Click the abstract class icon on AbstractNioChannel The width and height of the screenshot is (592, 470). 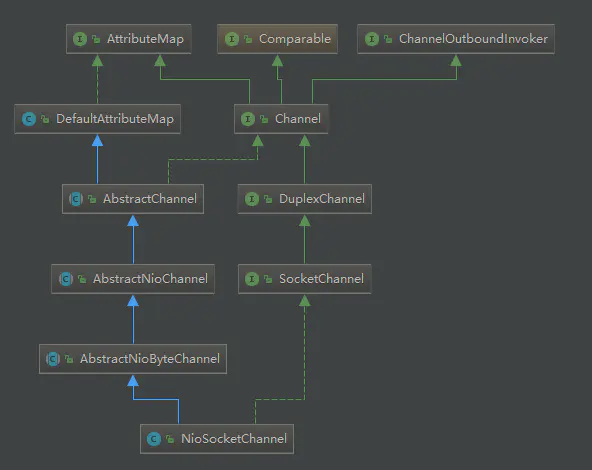click(66, 279)
